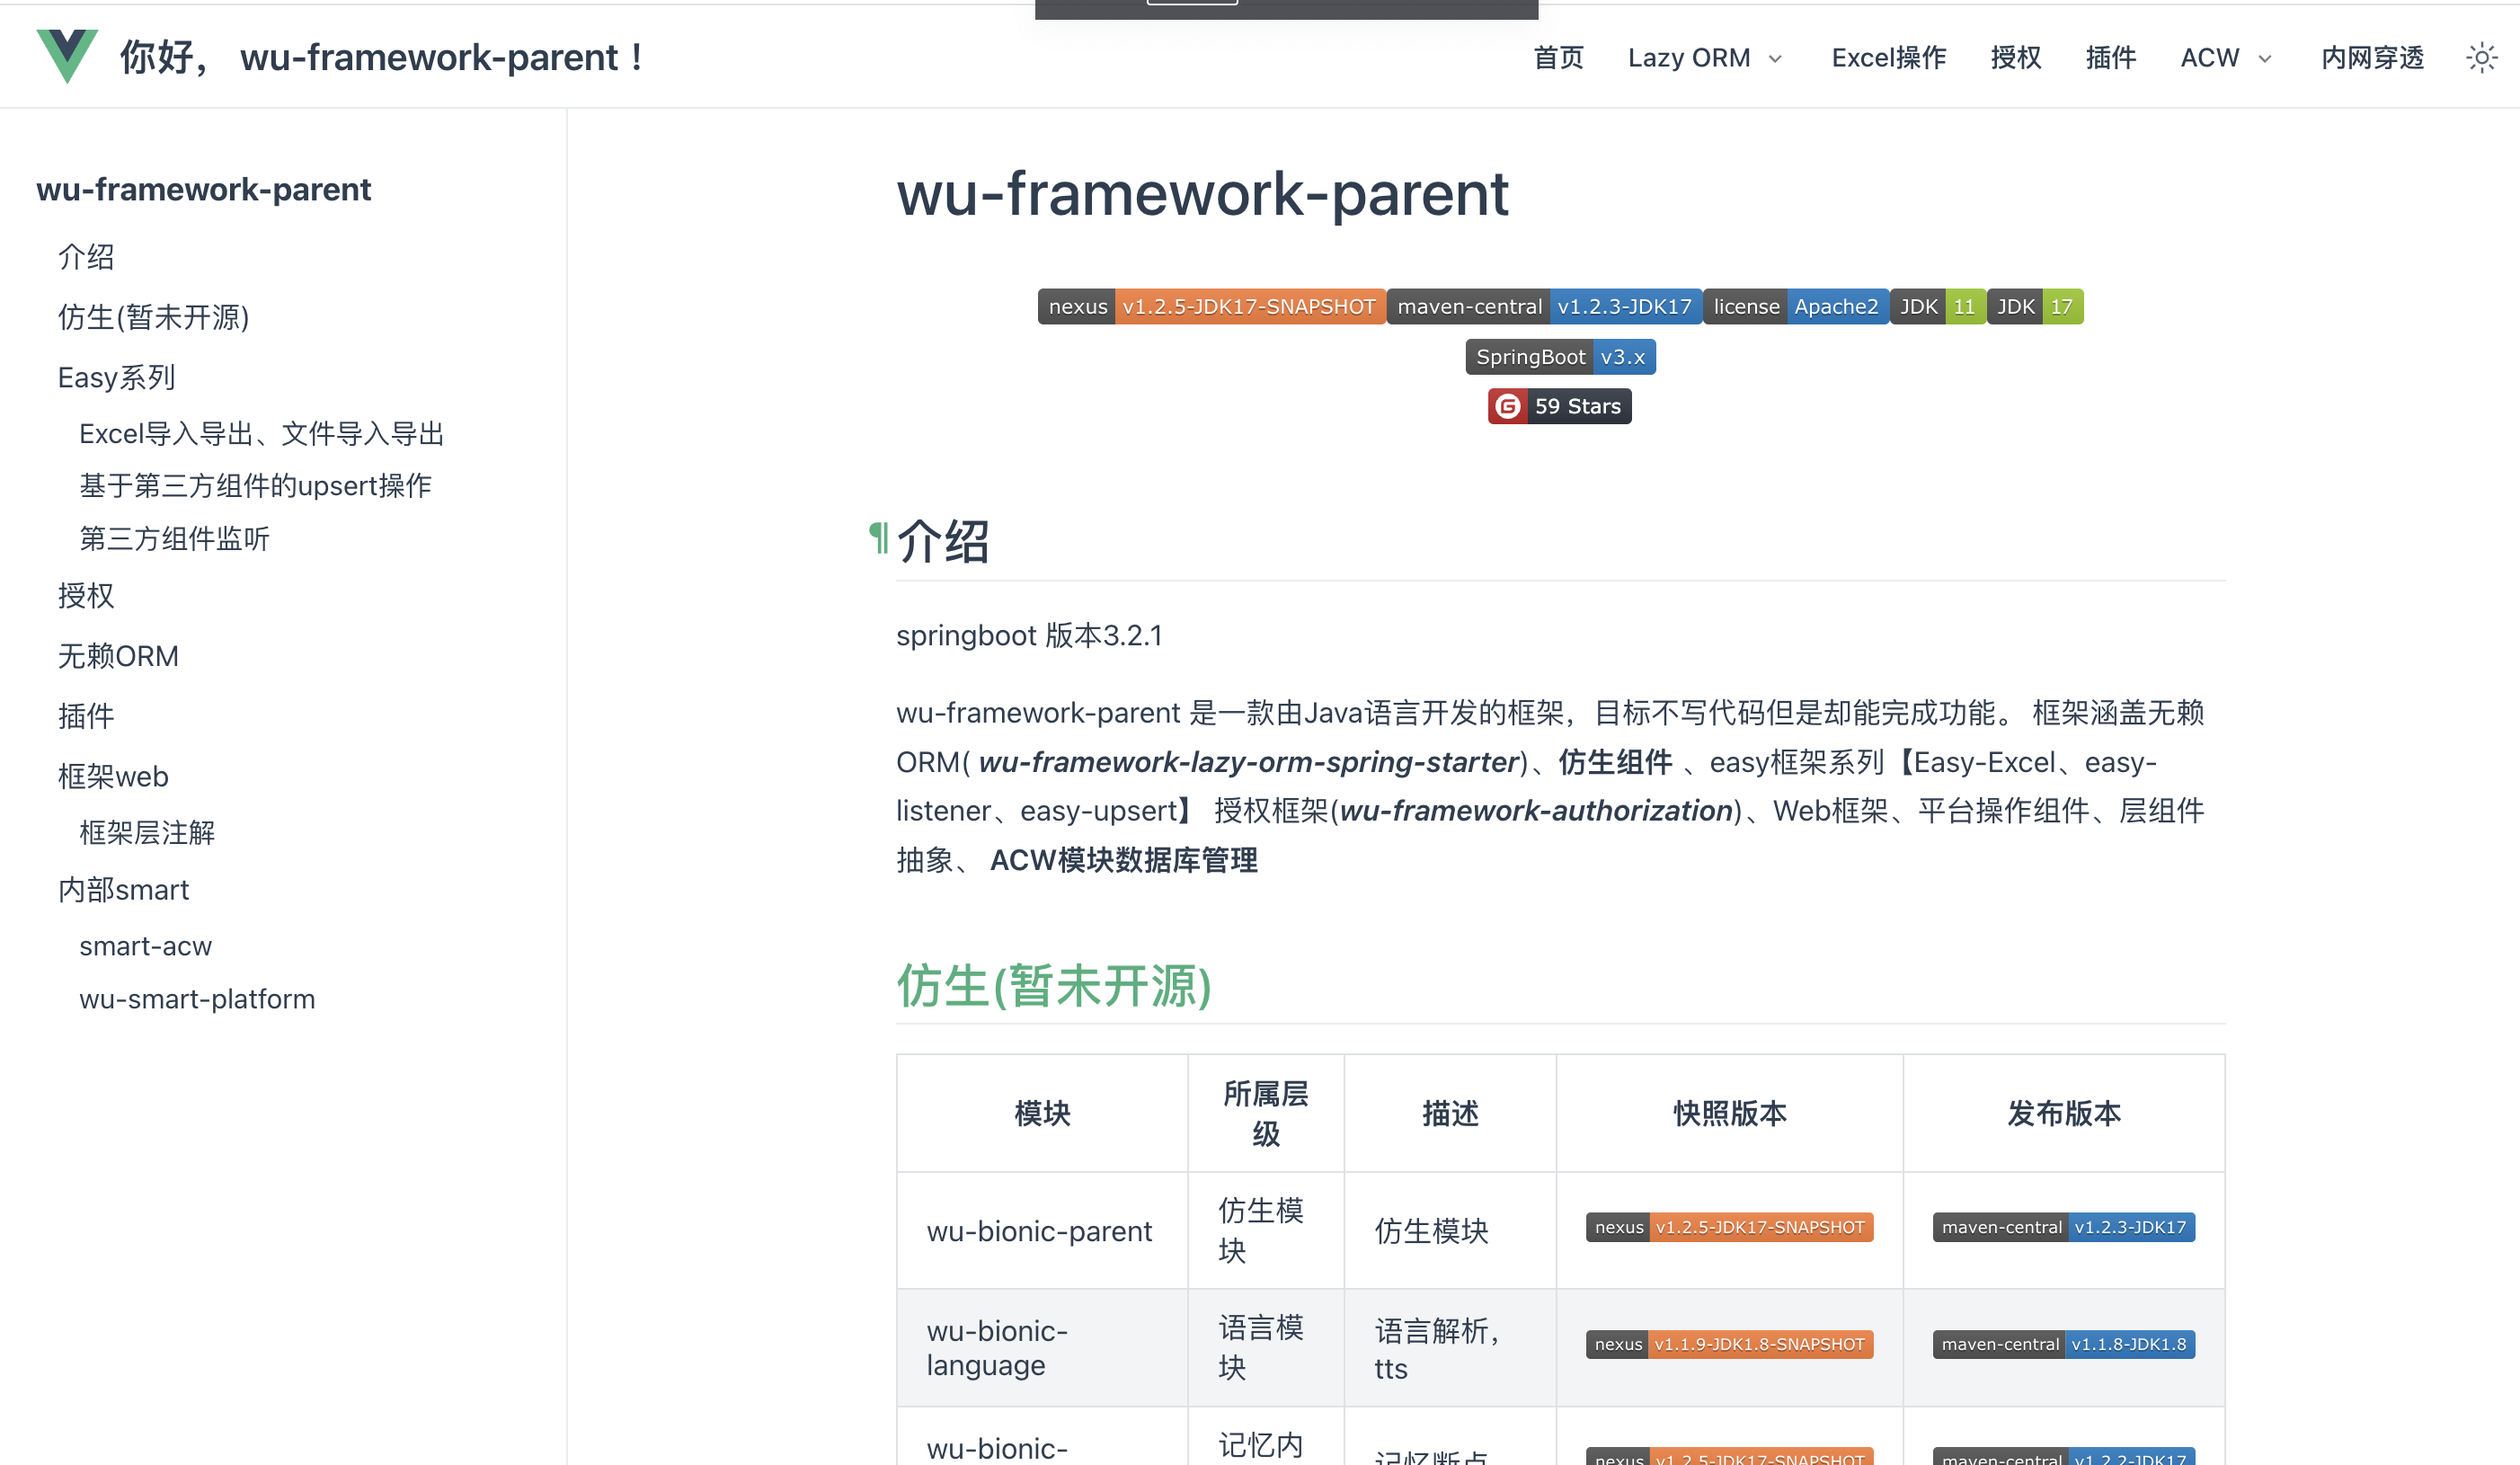
Task: Click the 内网穿透 navbar entry
Action: tap(2371, 57)
